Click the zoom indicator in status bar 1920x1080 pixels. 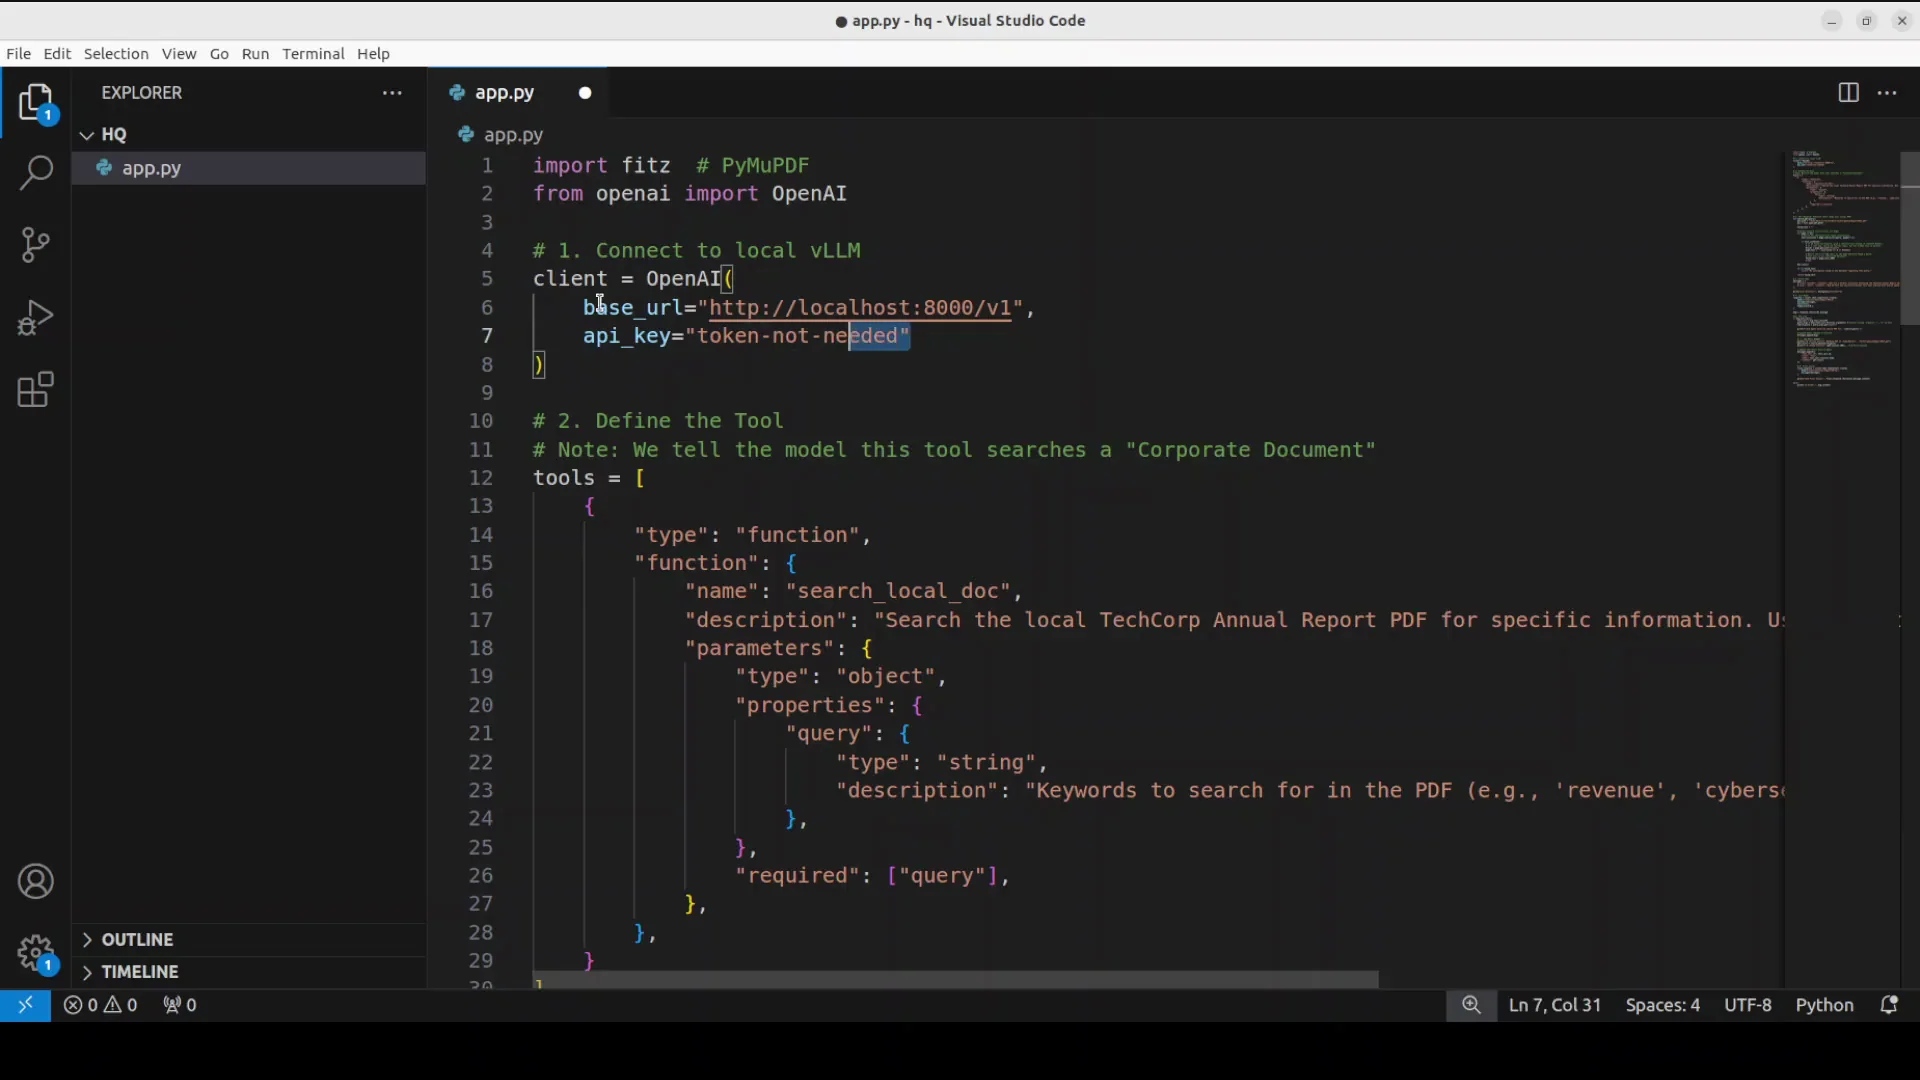click(x=1471, y=1005)
